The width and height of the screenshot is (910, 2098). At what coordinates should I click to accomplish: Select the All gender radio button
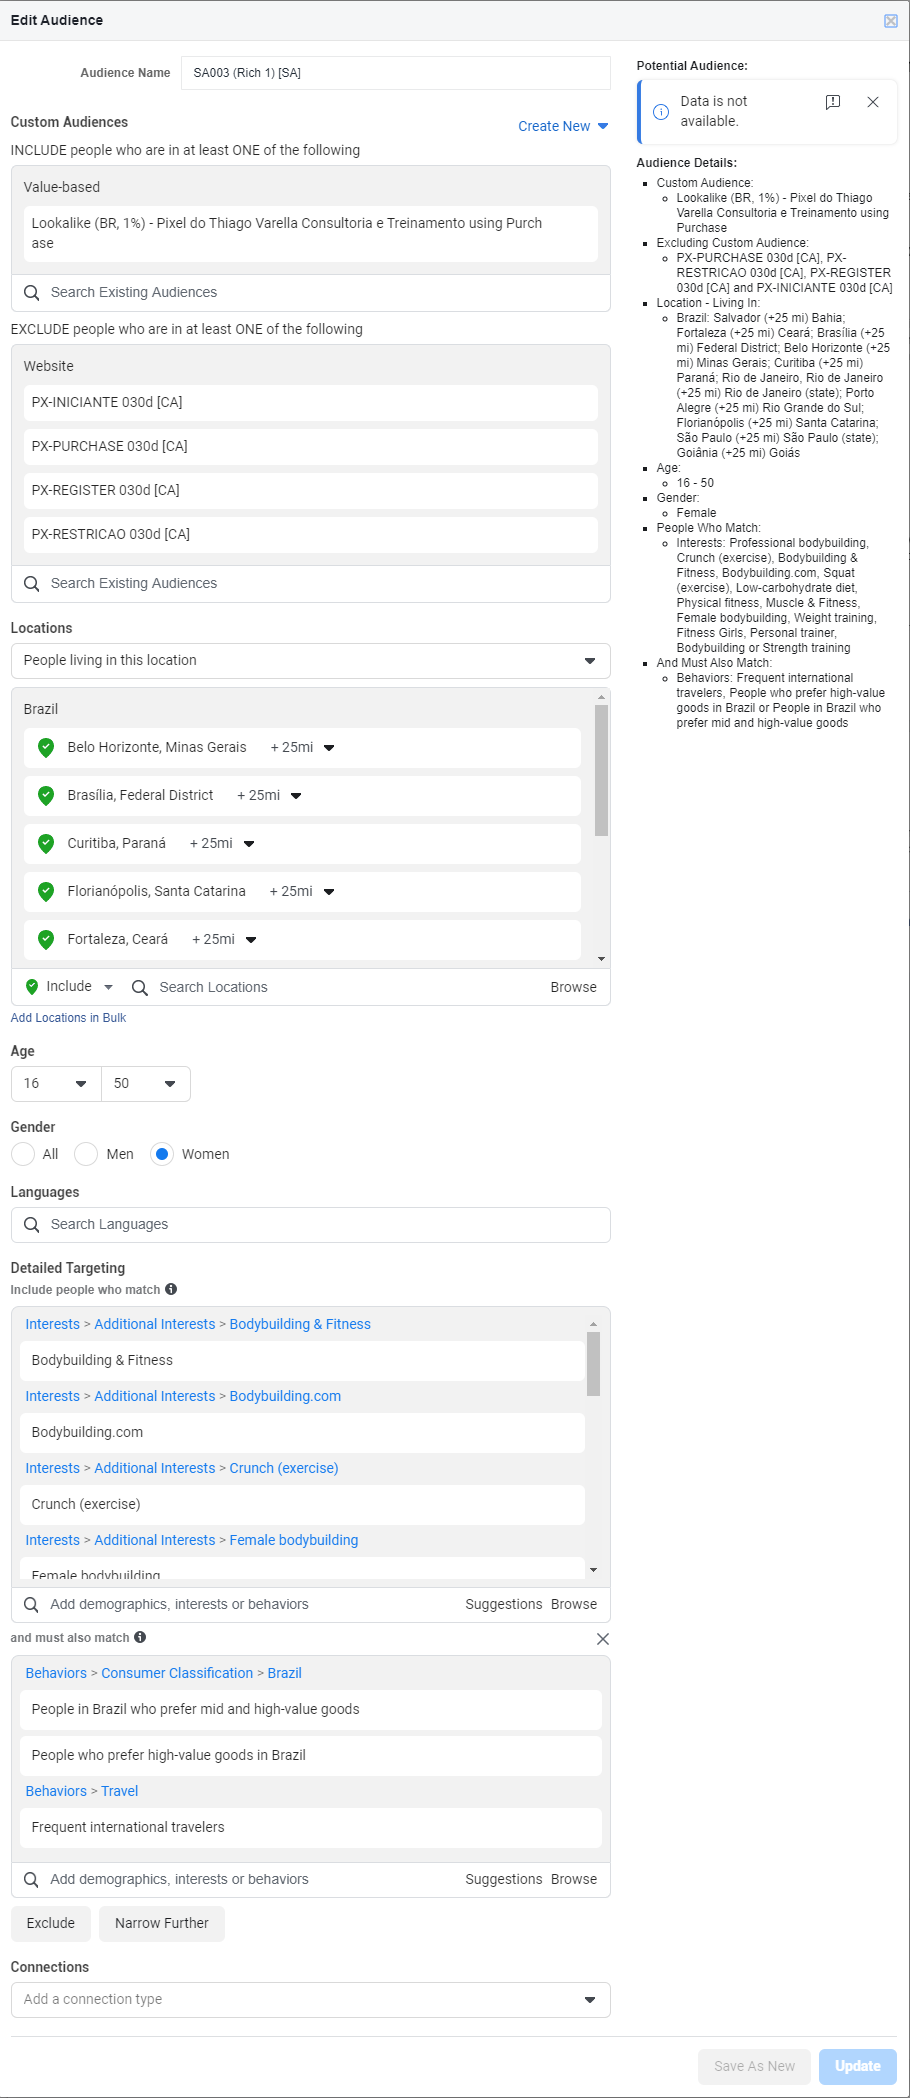[23, 1154]
